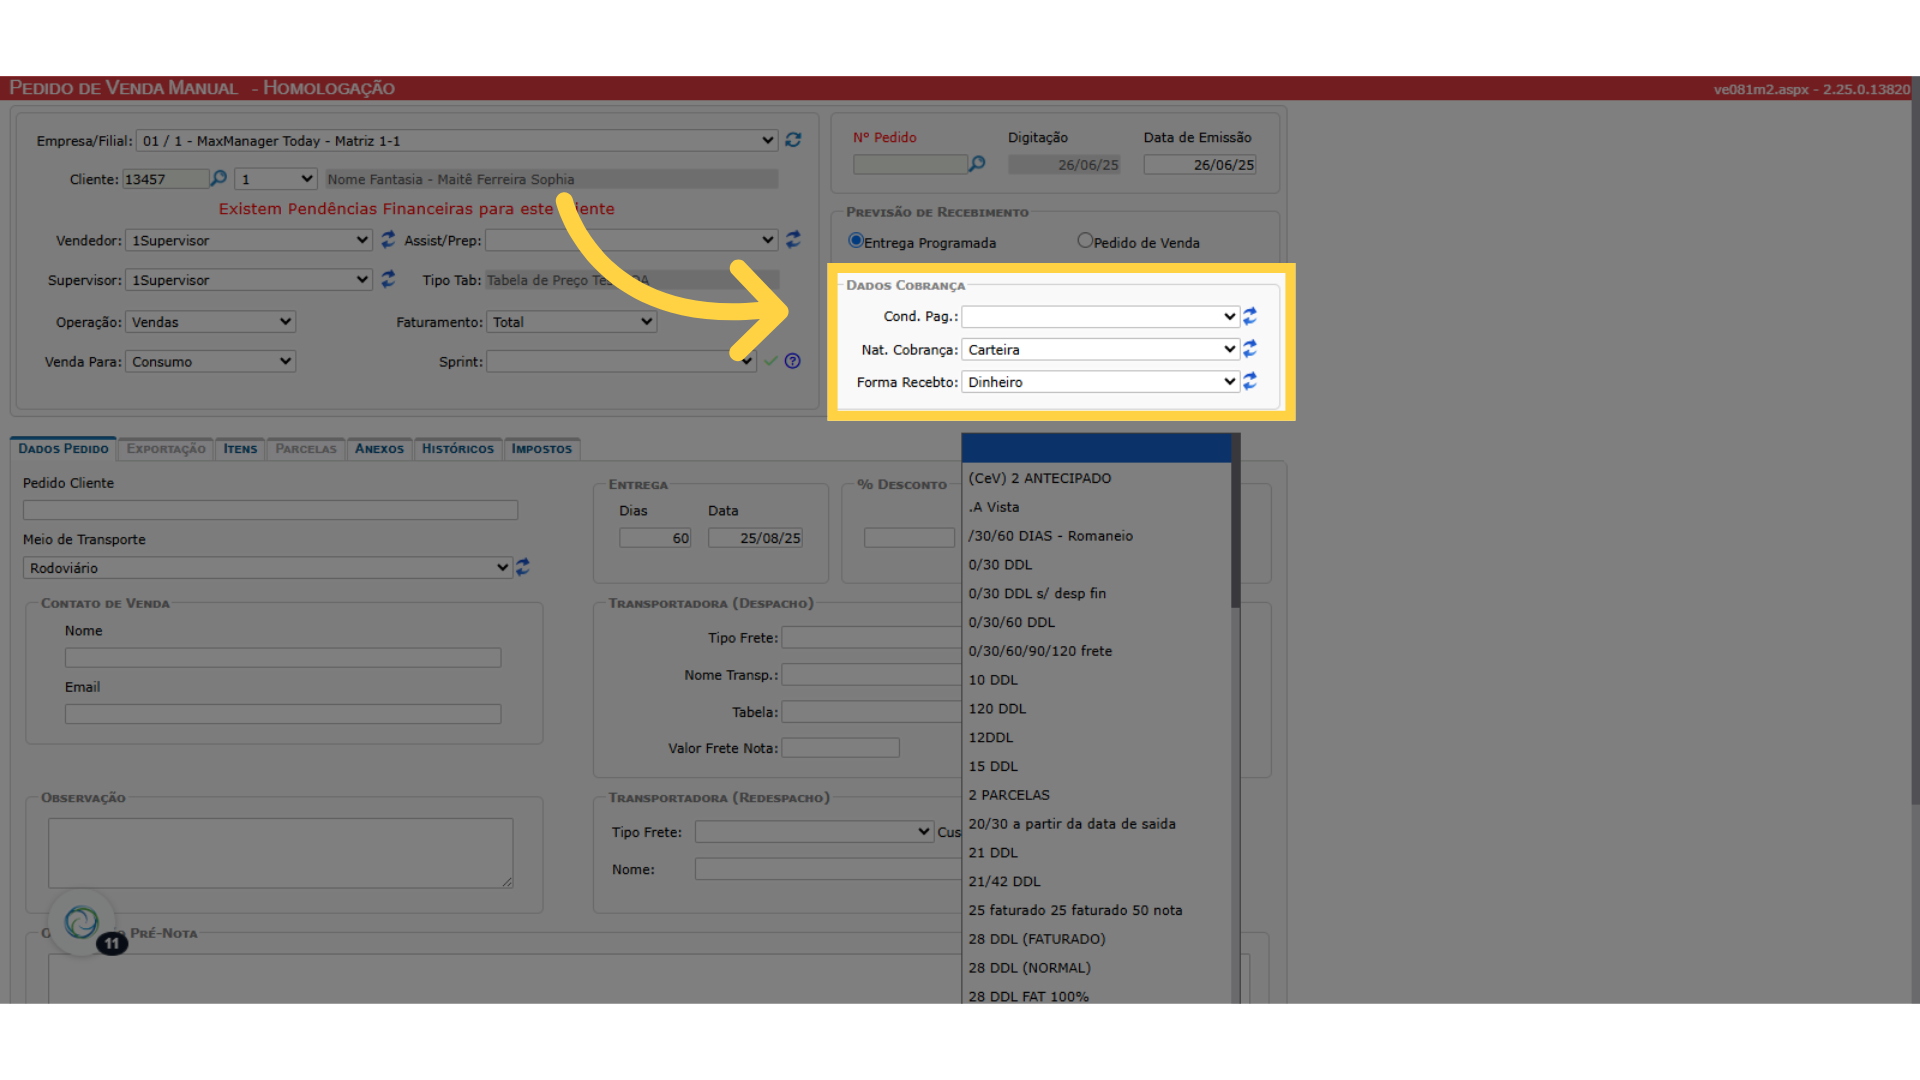
Task: Click the refresh icon beside Assist/Prep dropdown
Action: click(x=793, y=240)
